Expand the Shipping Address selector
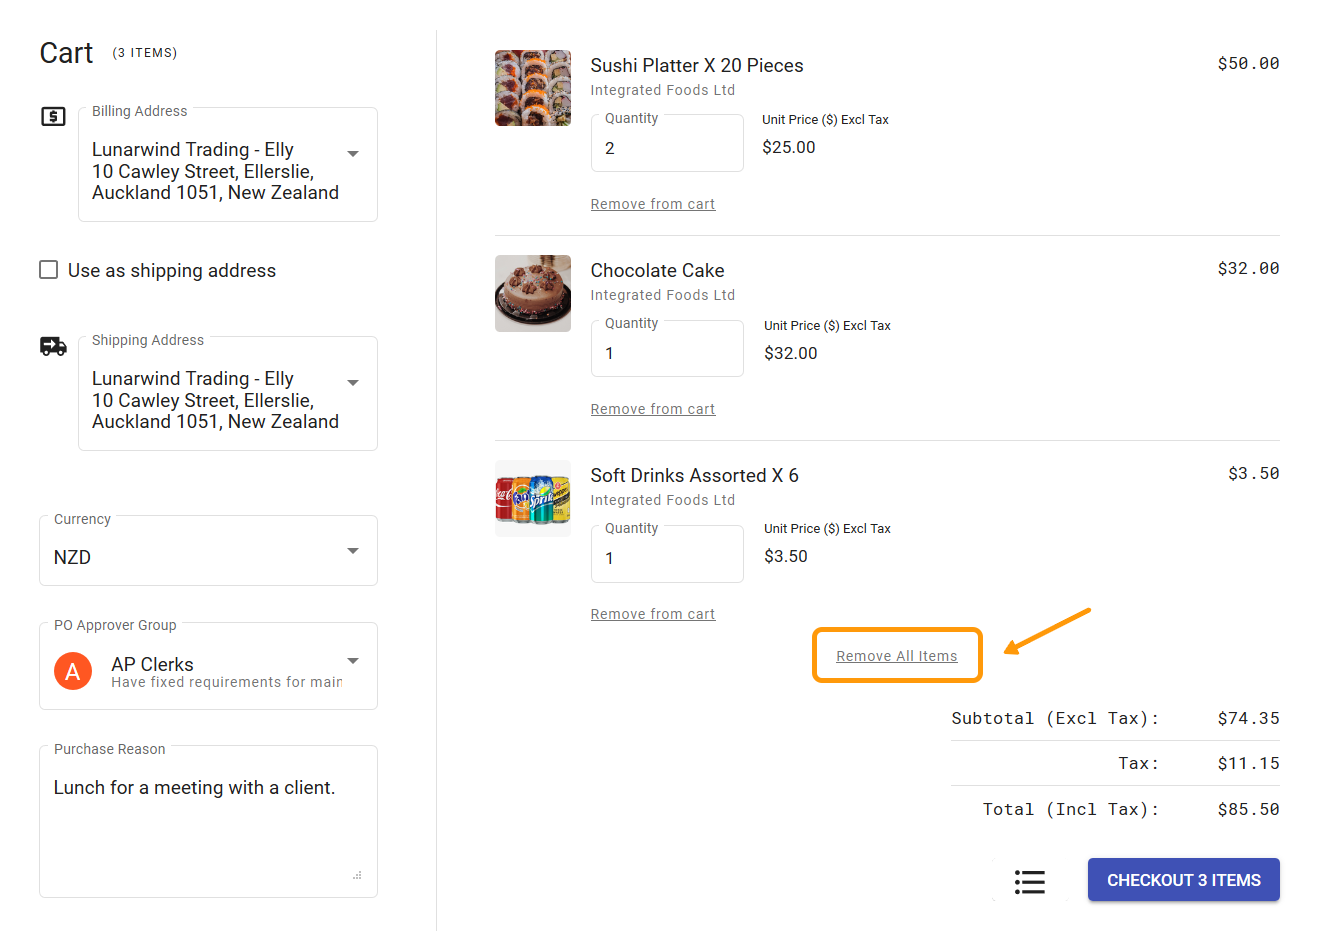 coord(352,382)
